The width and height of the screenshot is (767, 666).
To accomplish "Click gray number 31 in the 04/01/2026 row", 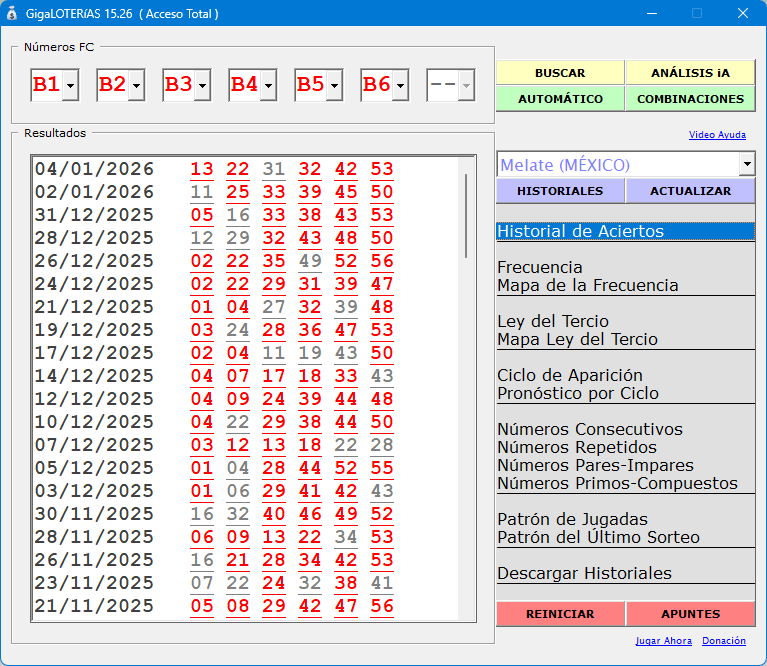I will click(274, 169).
